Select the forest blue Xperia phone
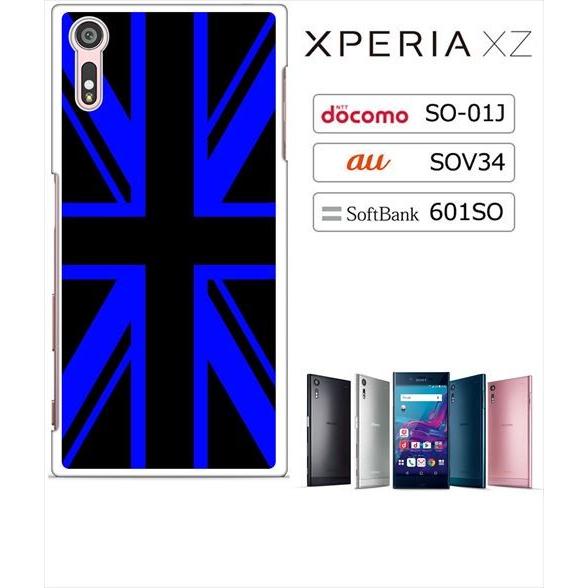Viewport: 588px width, 588px height. pos(467,430)
